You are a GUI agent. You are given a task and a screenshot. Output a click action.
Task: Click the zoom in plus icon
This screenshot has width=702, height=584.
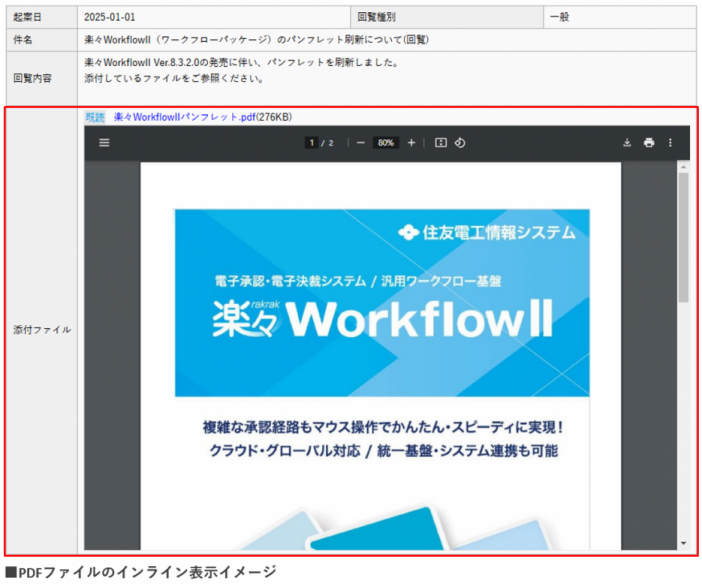411,143
